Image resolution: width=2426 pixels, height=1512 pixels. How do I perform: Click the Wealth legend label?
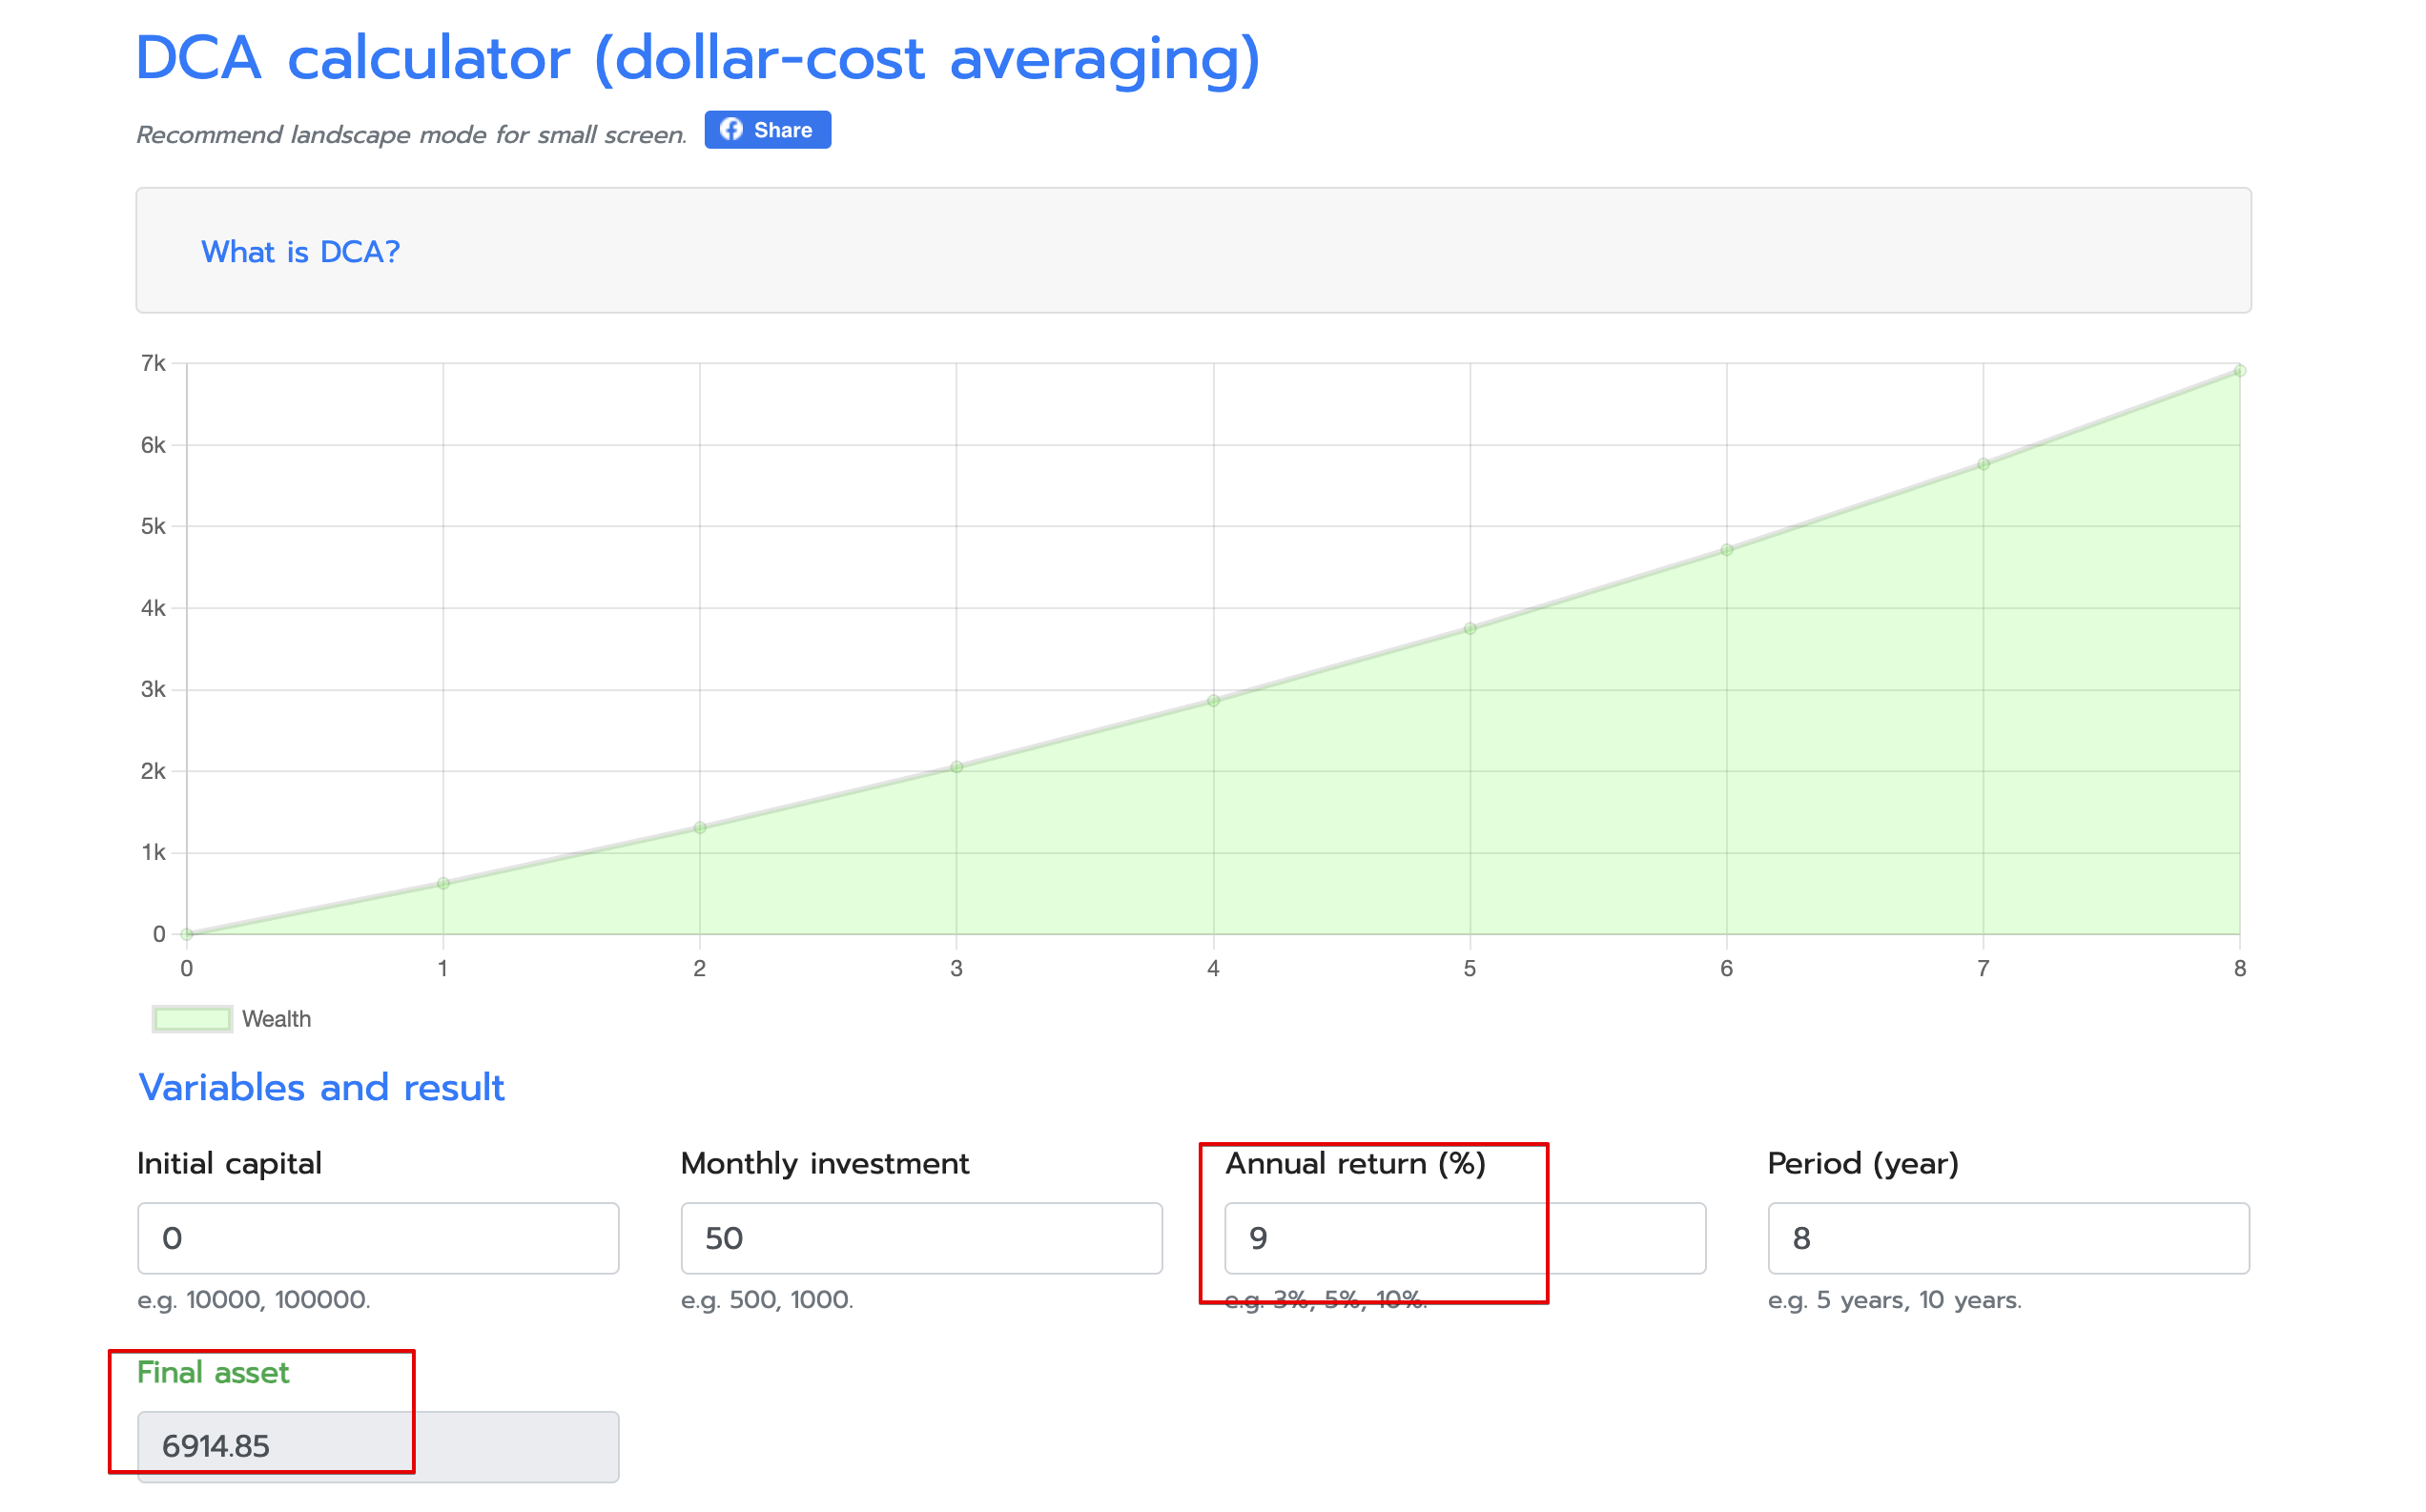click(276, 1019)
